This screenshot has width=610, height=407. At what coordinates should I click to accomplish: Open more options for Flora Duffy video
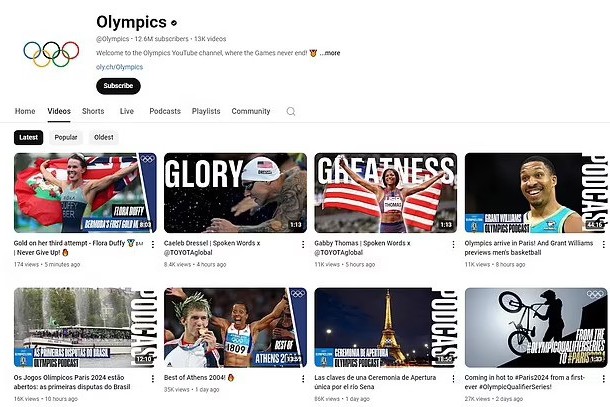(152, 244)
